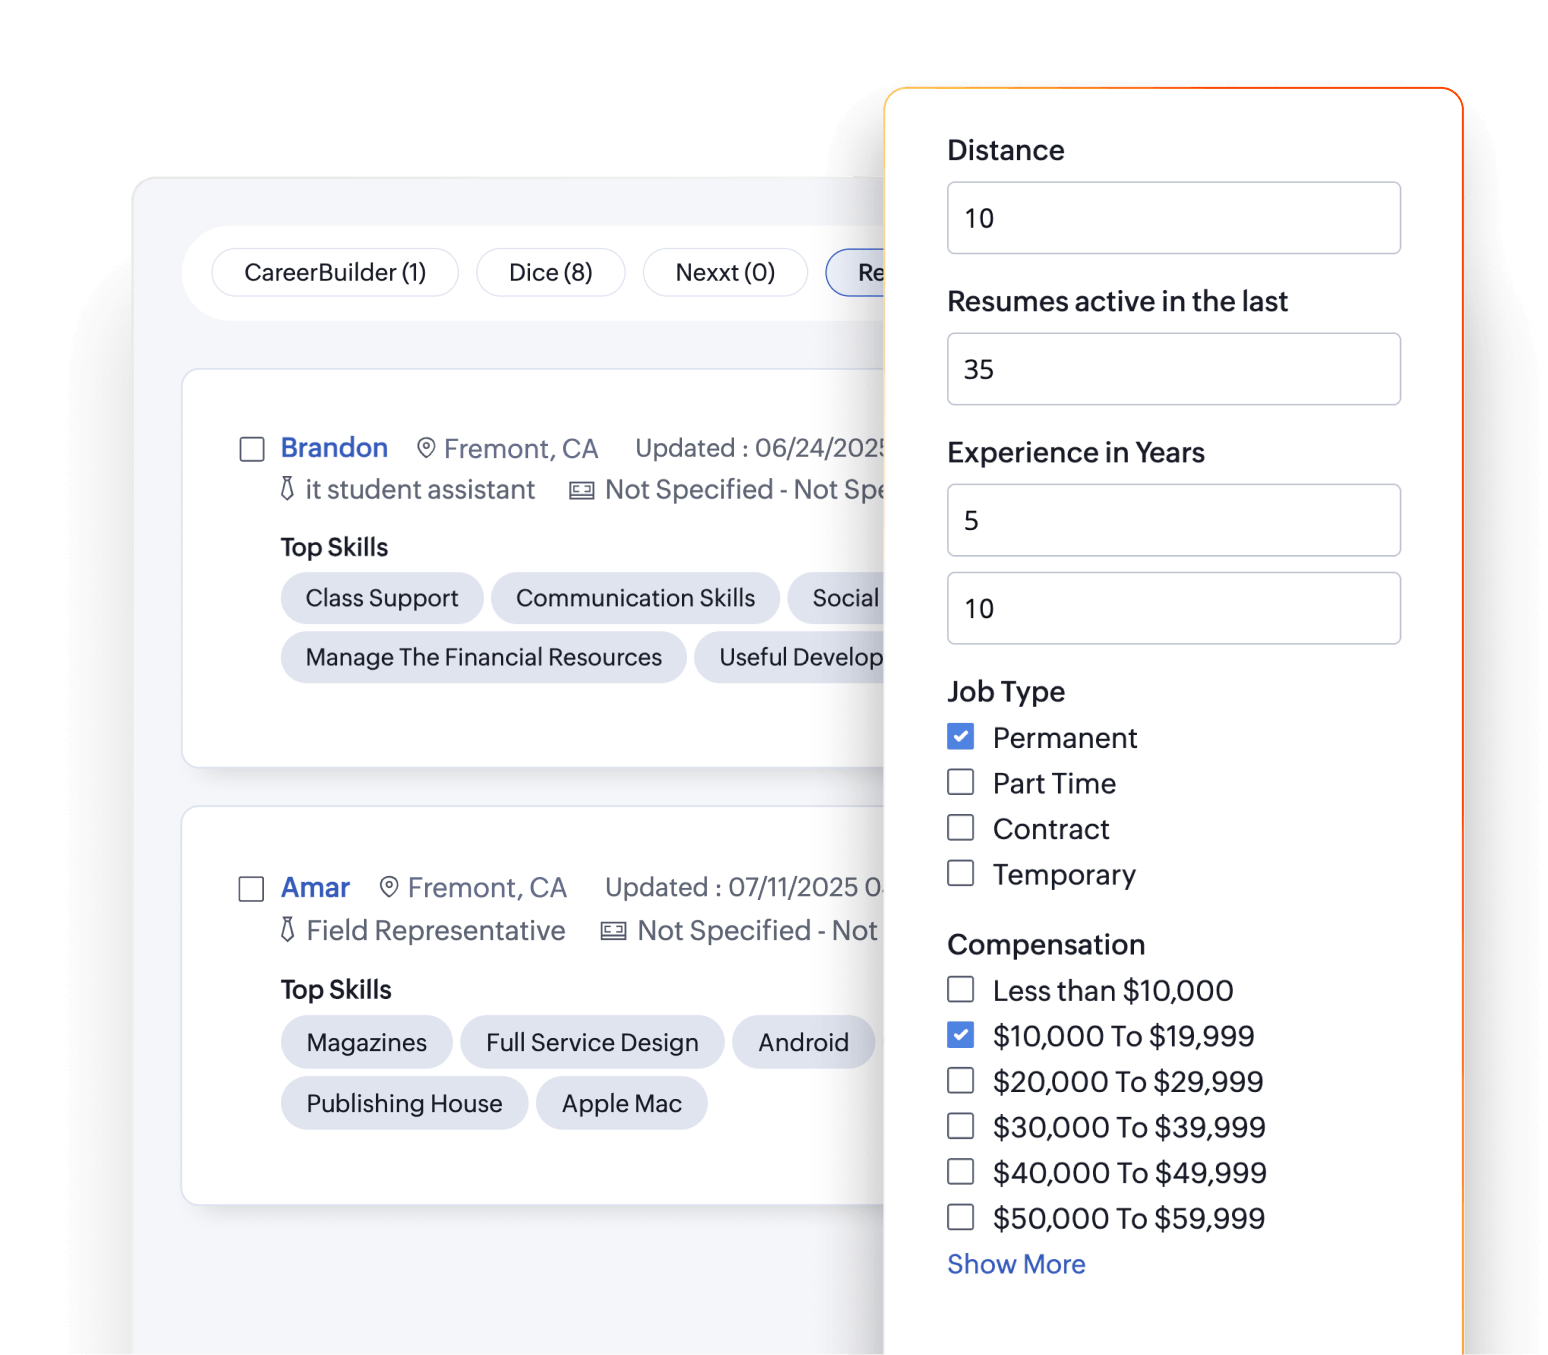Disable the Permanent job type checkbox

click(960, 736)
